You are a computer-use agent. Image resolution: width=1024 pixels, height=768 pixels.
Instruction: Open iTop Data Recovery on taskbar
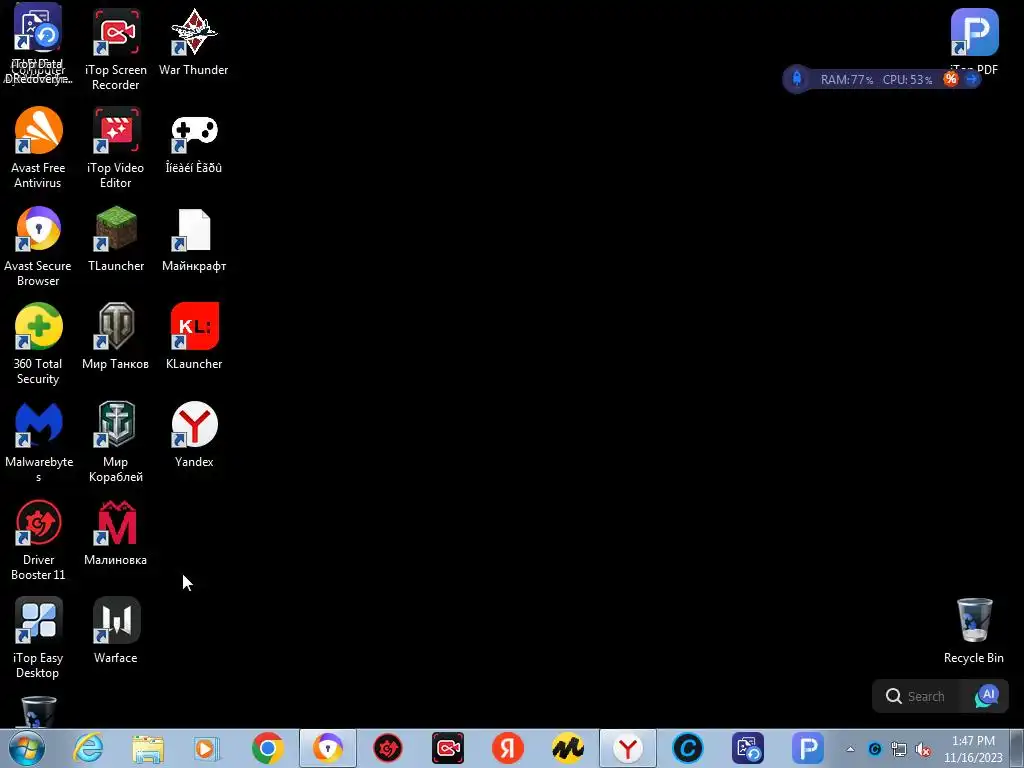[748, 748]
